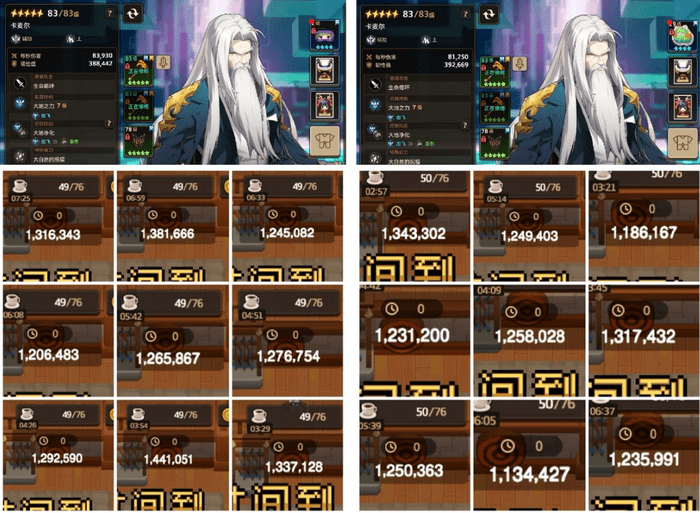This screenshot has width=700, height=513.
Task: Click the swap arrows icon beside the 81,250 stats panel
Action: [x=488, y=14]
